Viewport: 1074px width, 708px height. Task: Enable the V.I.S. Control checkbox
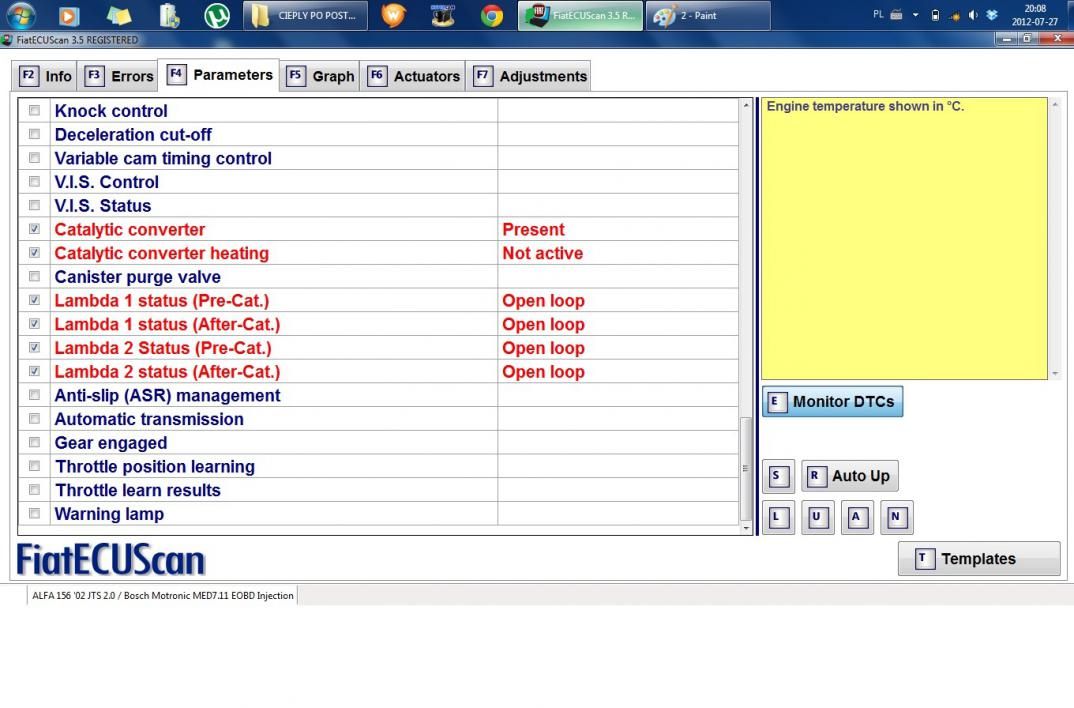coord(34,181)
